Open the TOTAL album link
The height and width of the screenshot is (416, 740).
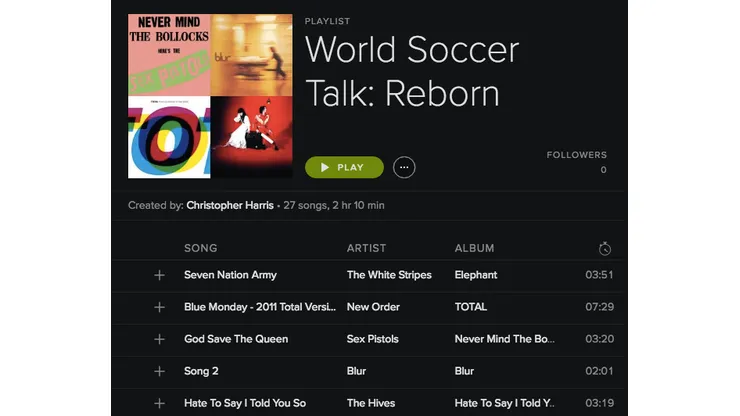(471, 307)
